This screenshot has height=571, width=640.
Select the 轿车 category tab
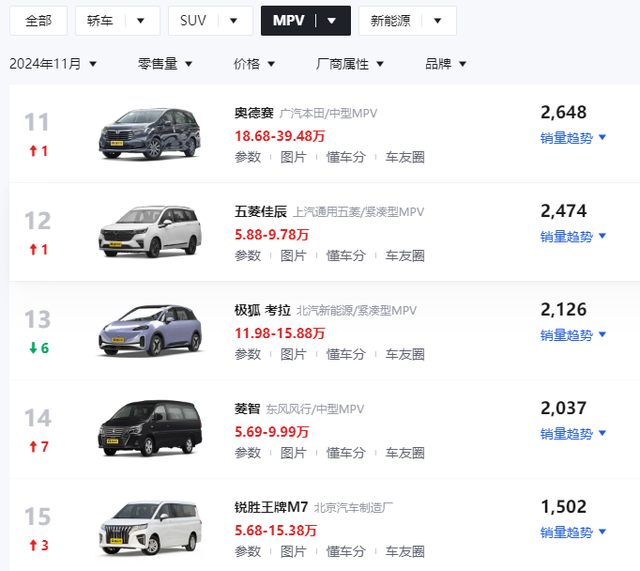click(x=100, y=21)
